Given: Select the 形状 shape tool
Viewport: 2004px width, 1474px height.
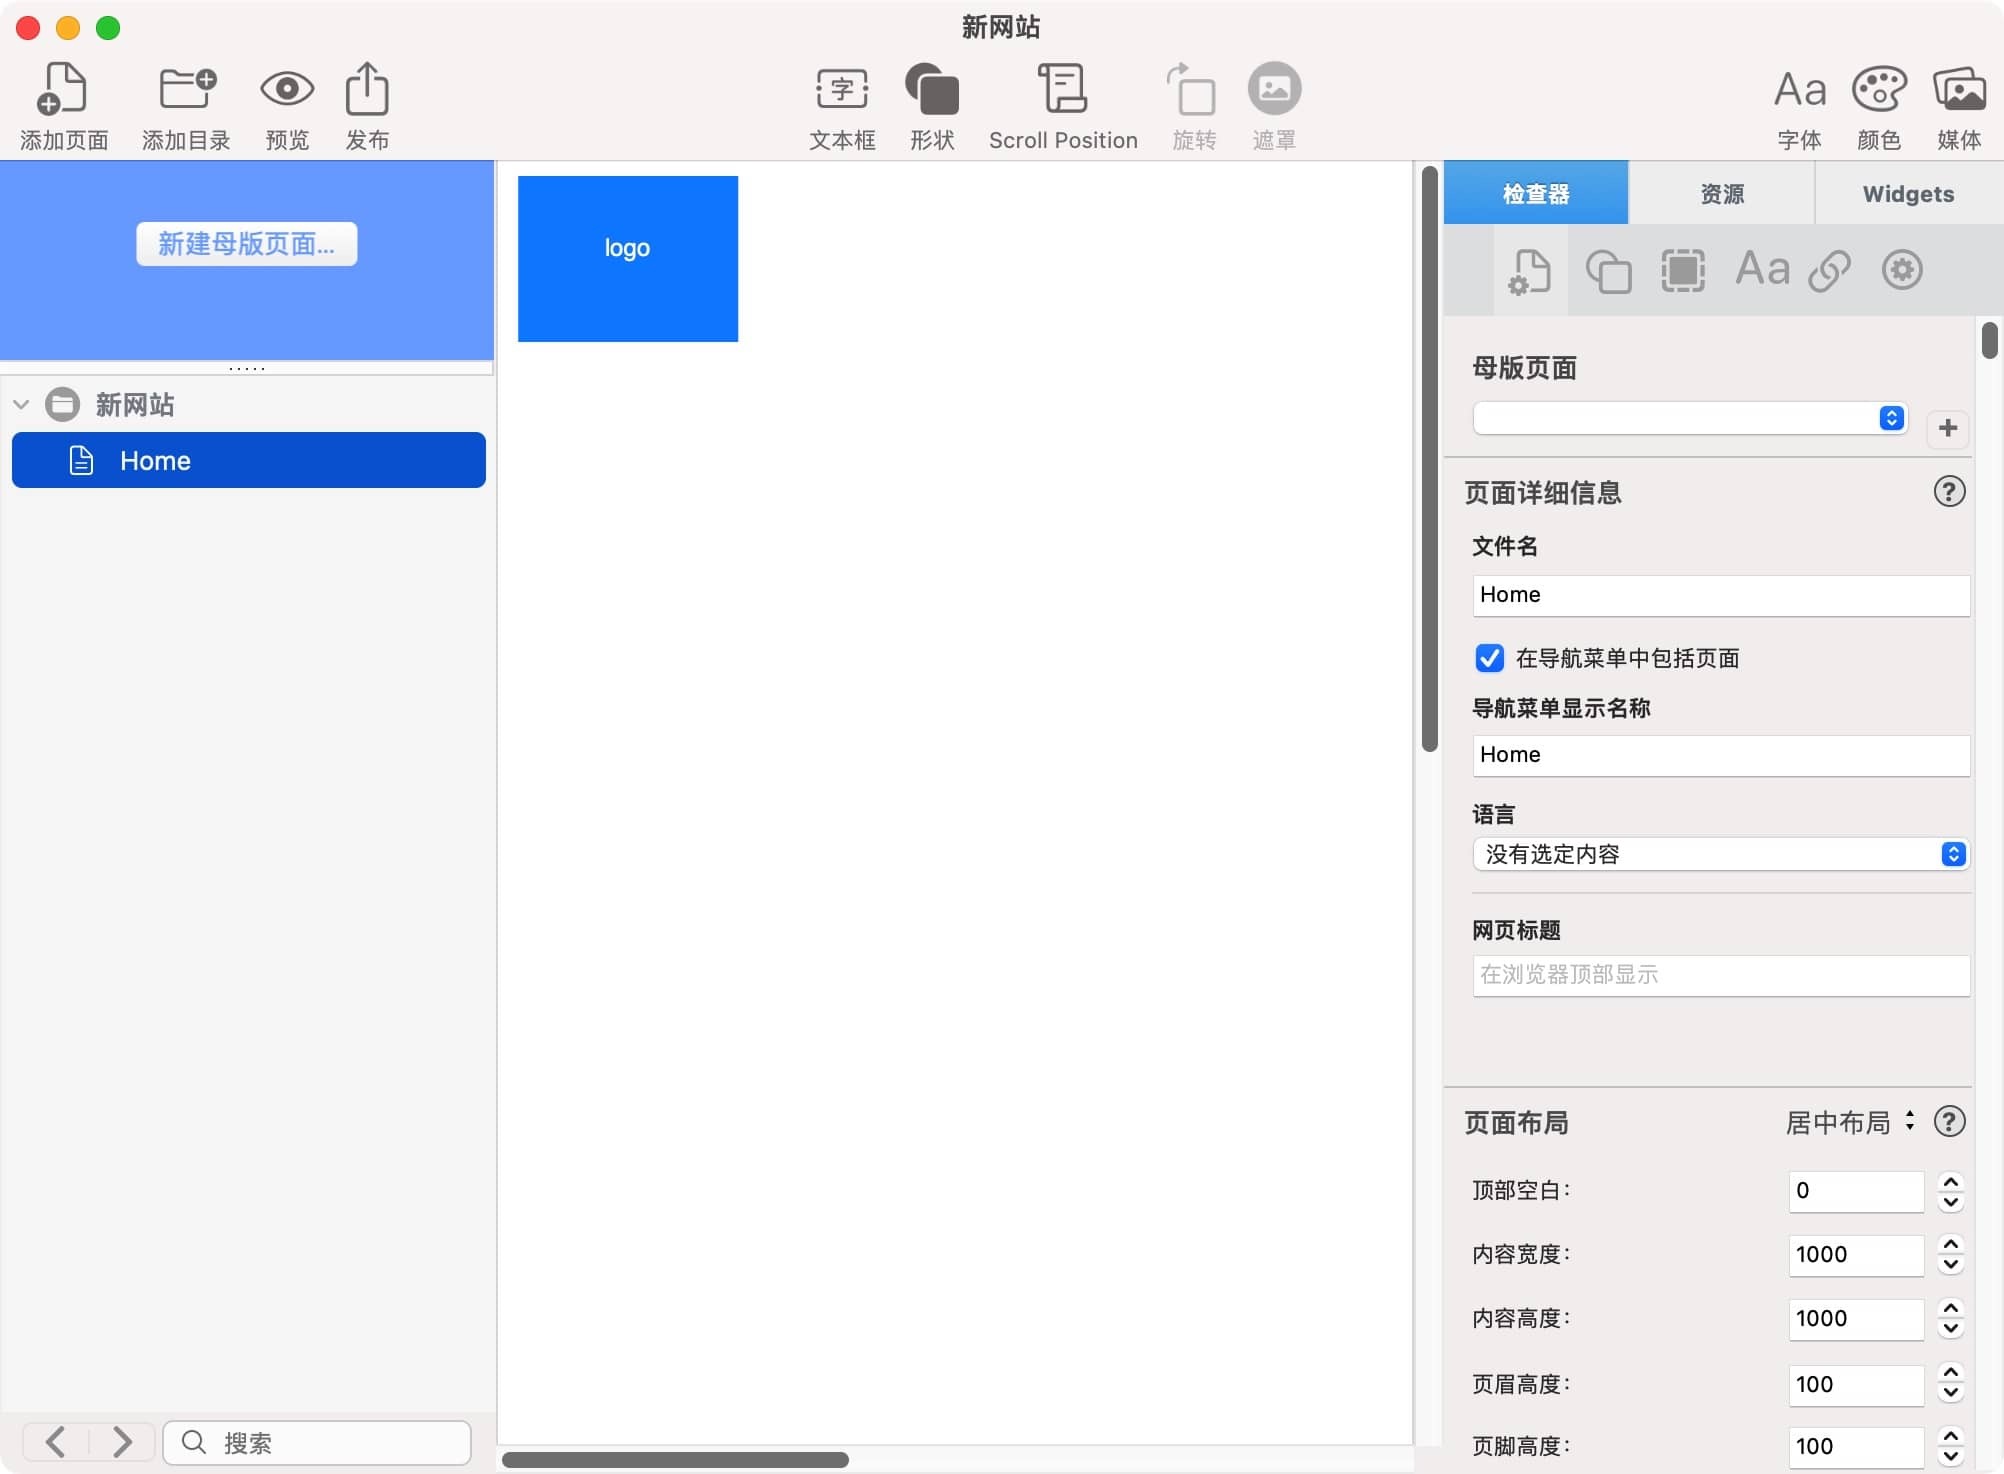Looking at the screenshot, I should (932, 89).
